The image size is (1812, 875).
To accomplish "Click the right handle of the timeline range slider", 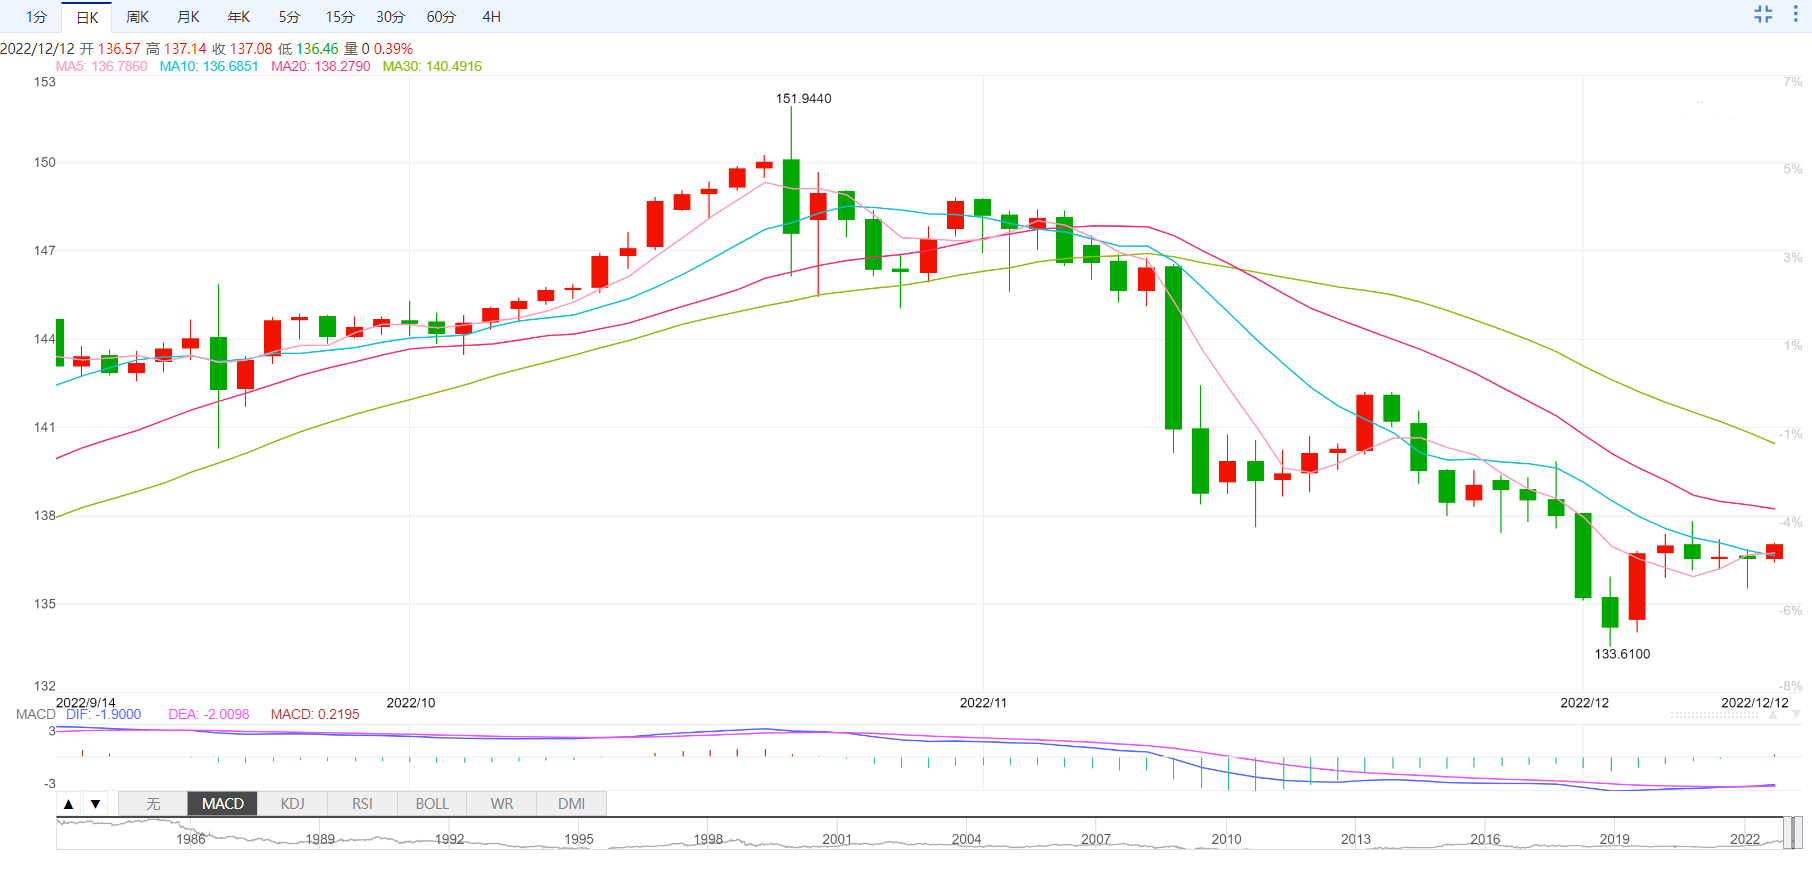I will coord(1798,832).
